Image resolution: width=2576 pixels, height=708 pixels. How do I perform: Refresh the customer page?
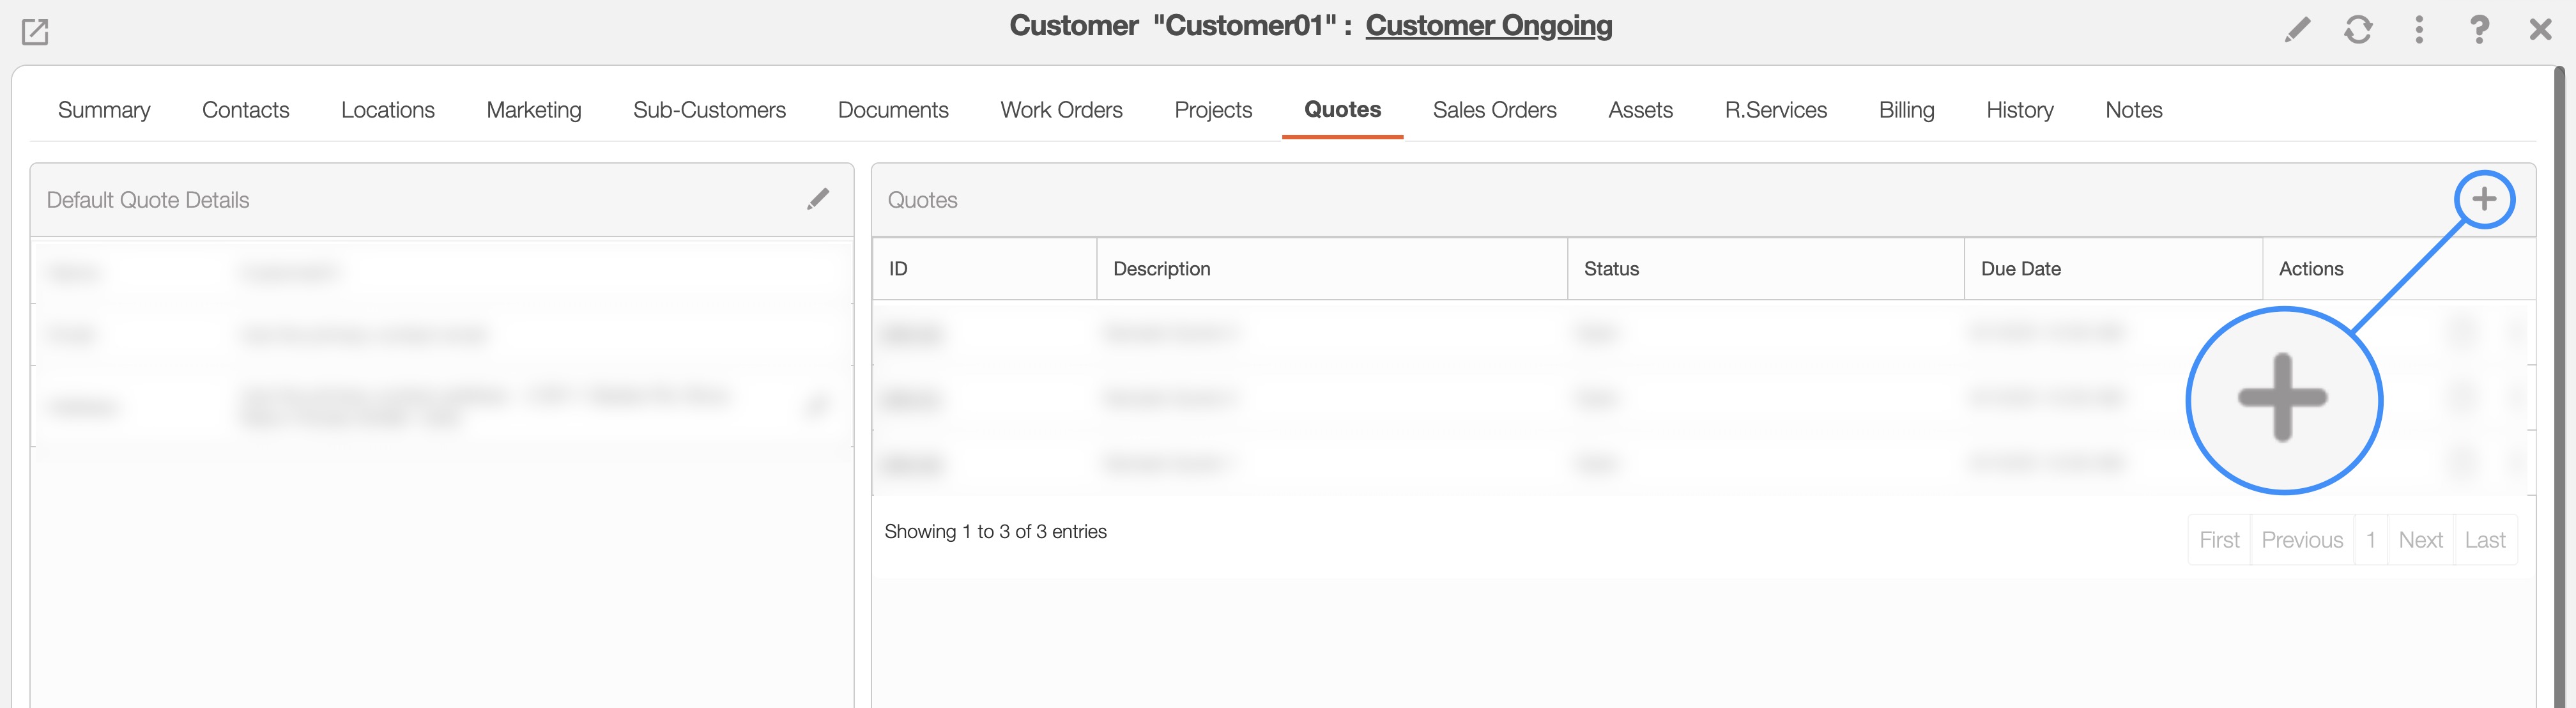point(2358,30)
